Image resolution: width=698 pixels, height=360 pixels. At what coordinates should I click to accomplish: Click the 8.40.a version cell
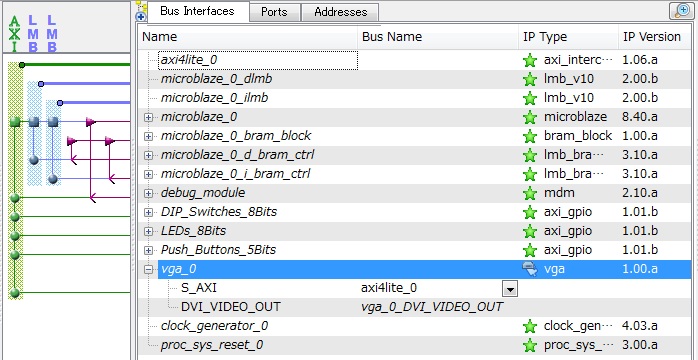click(640, 117)
